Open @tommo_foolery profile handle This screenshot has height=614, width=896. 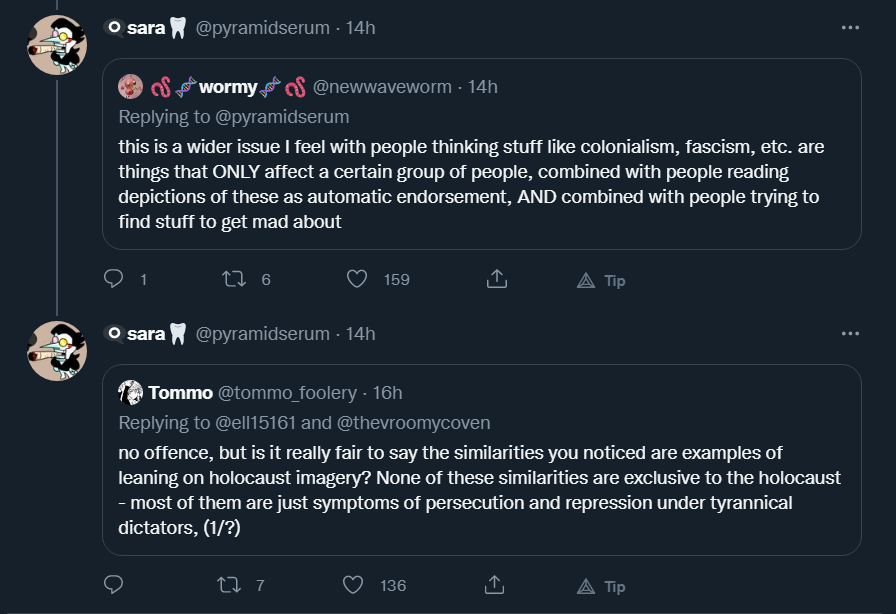point(287,393)
